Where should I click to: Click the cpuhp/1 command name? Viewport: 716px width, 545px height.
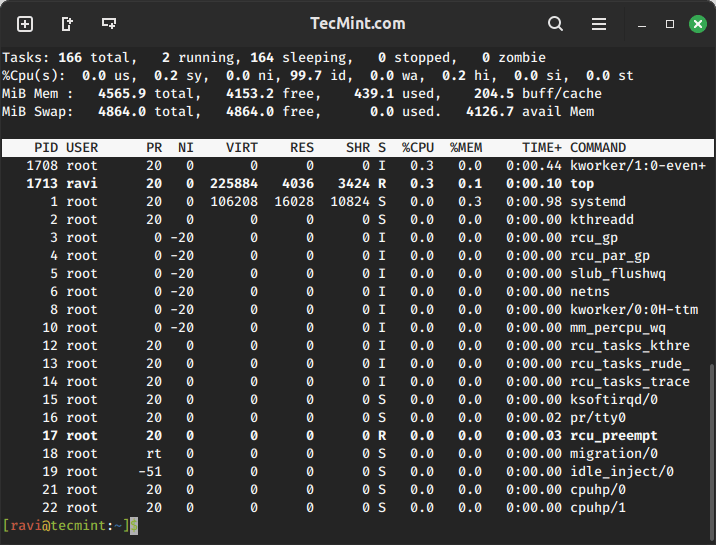pyautogui.click(x=598, y=508)
